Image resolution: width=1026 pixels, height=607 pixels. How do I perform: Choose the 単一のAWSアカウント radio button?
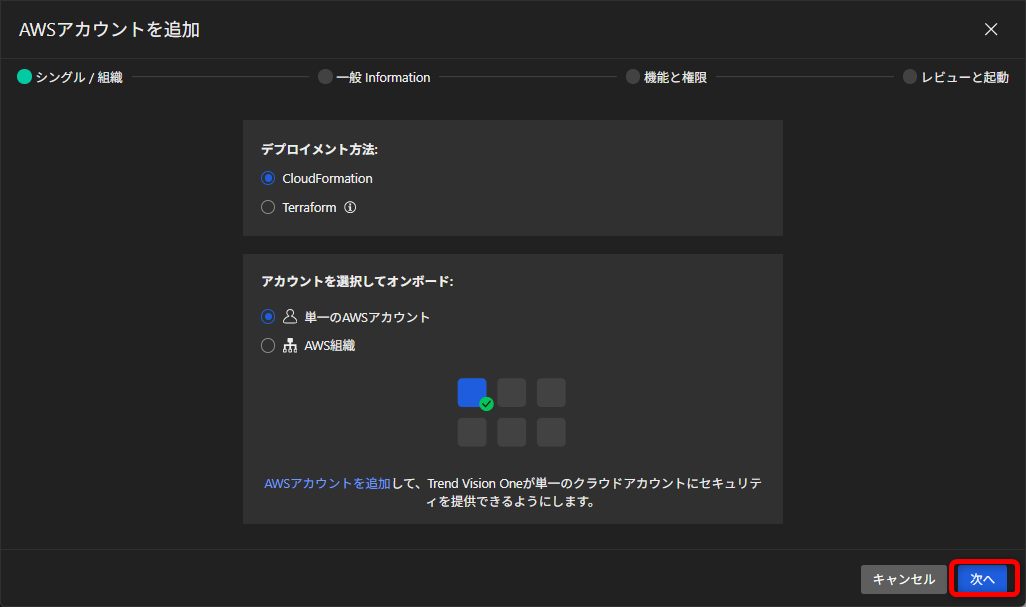pyautogui.click(x=268, y=317)
